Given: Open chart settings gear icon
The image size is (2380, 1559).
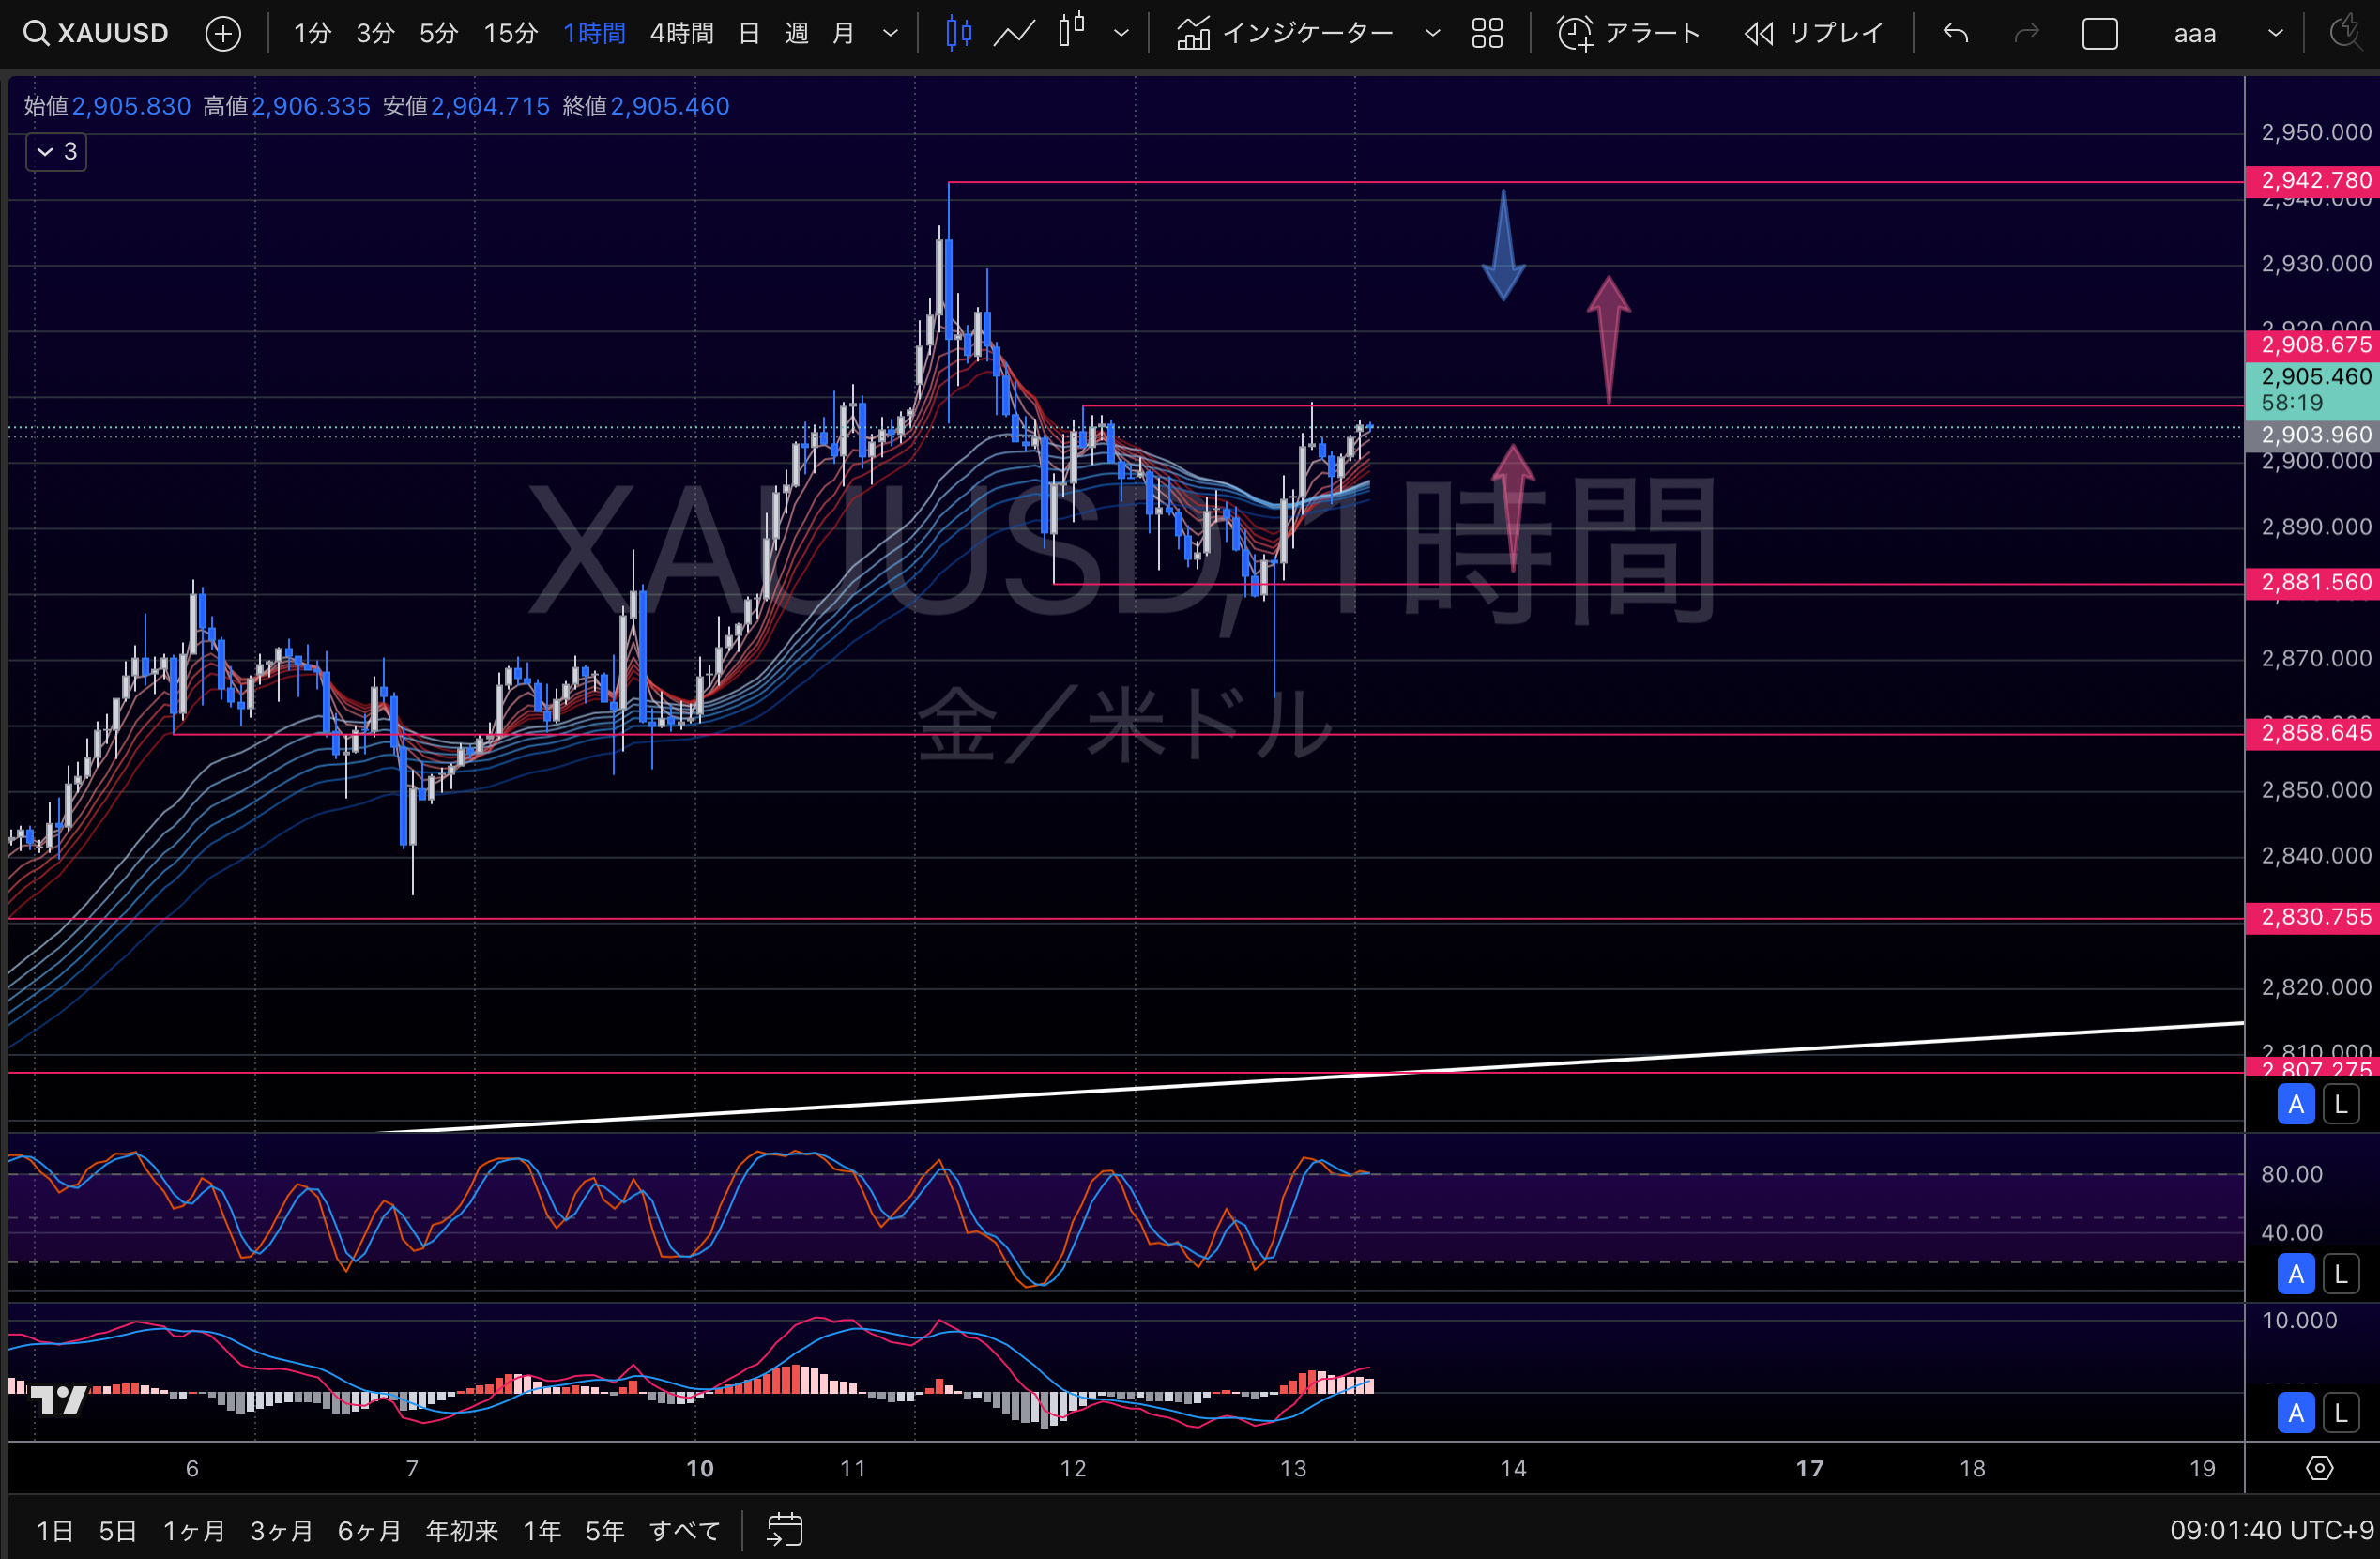Looking at the screenshot, I should pyautogui.click(x=2320, y=1468).
